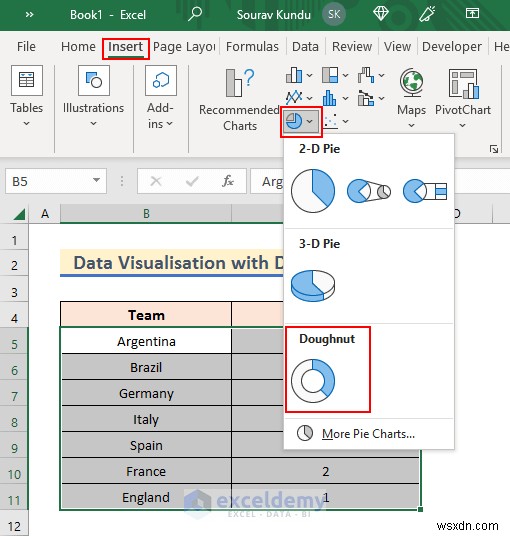Expand the Add-ins dropdown arrow

[x=170, y=124]
